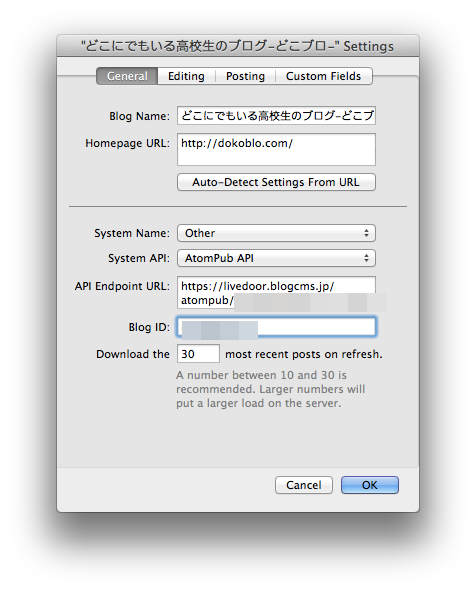The width and height of the screenshot is (476, 591).
Task: Click the System Name popup arrows icon
Action: pyautogui.click(x=366, y=233)
